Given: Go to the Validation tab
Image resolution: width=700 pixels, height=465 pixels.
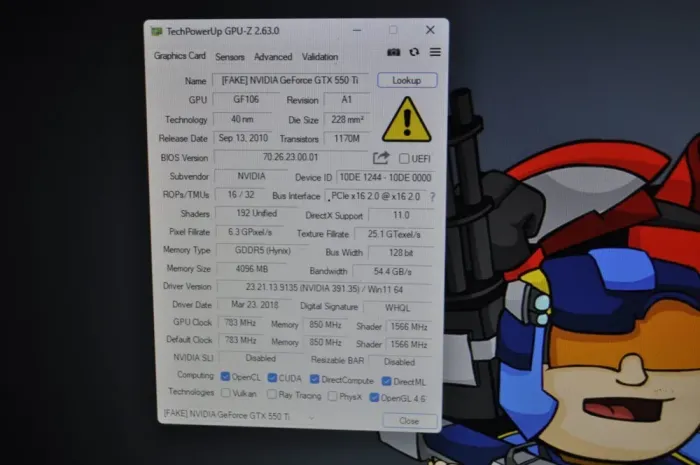Looking at the screenshot, I should (319, 57).
